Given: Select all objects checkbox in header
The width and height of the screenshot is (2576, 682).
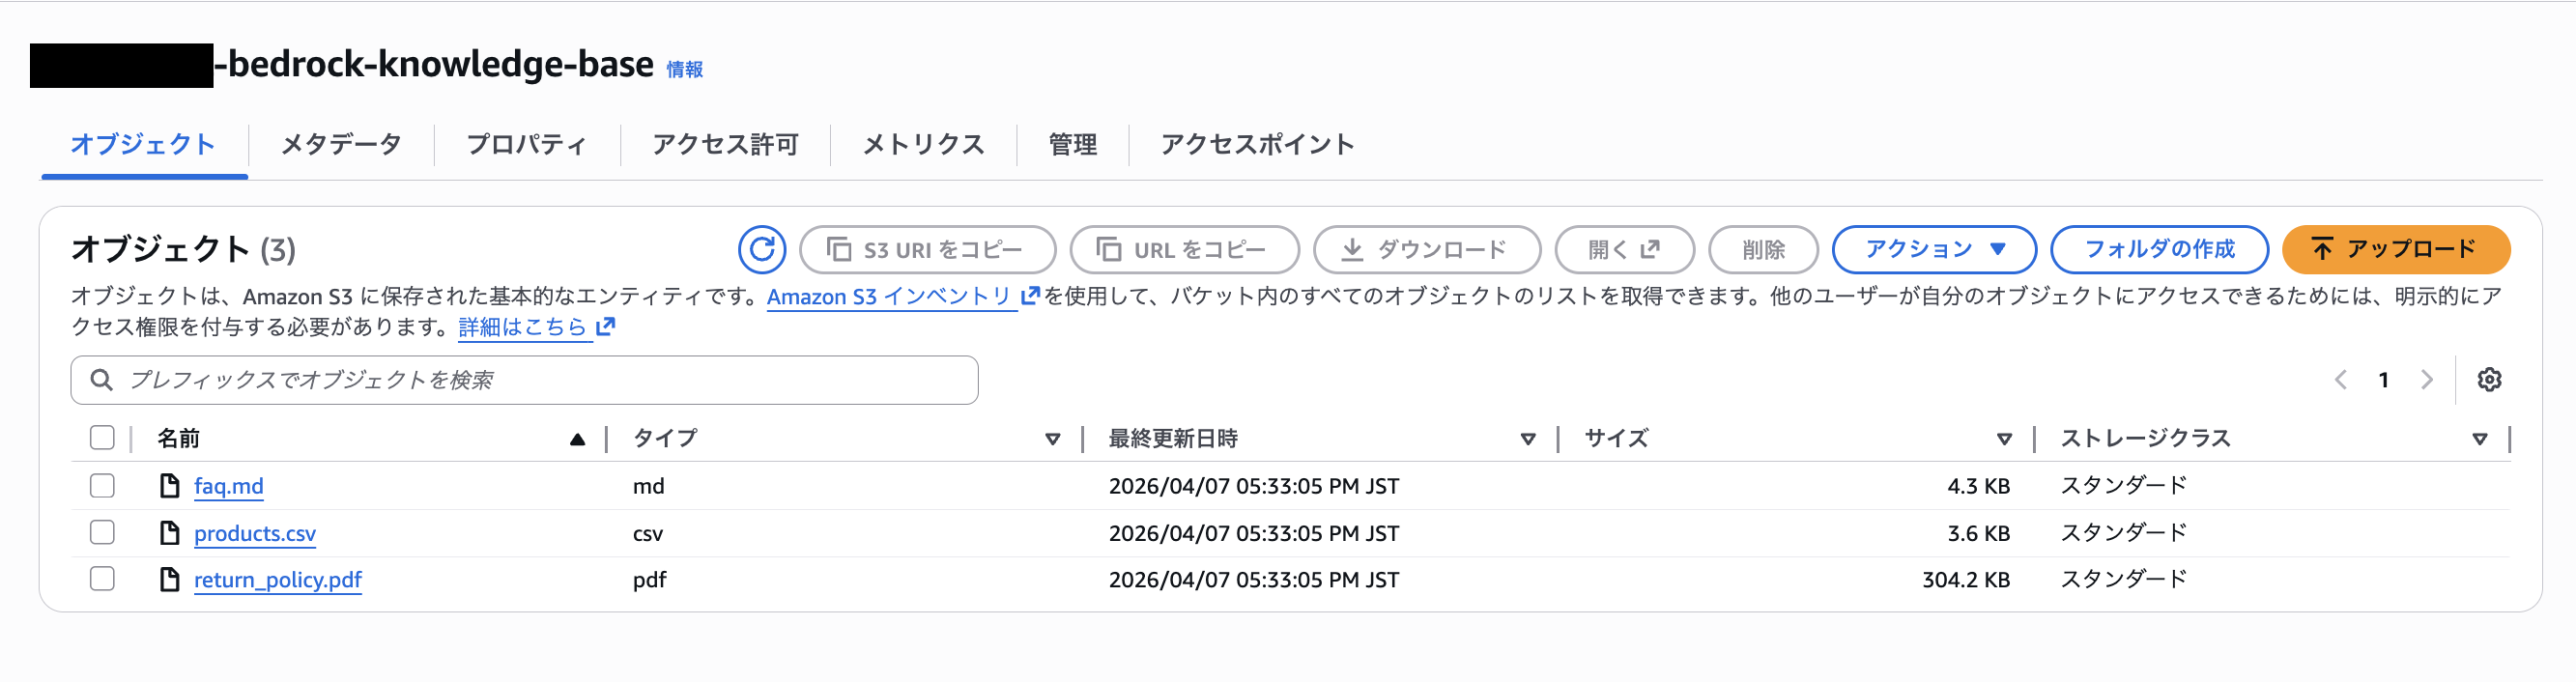Looking at the screenshot, I should [x=102, y=438].
